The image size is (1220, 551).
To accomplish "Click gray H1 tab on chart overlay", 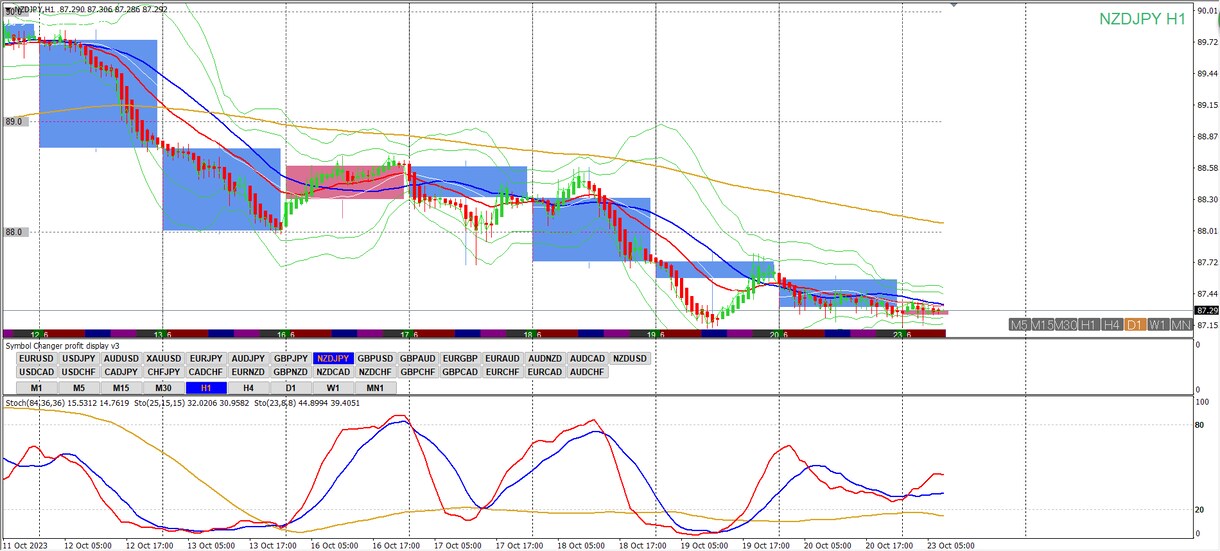I will click(x=1089, y=325).
